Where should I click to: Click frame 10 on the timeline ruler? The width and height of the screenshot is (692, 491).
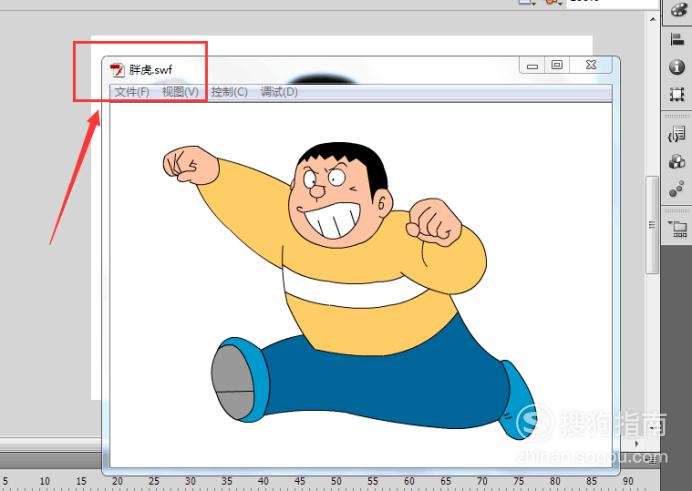point(45,481)
